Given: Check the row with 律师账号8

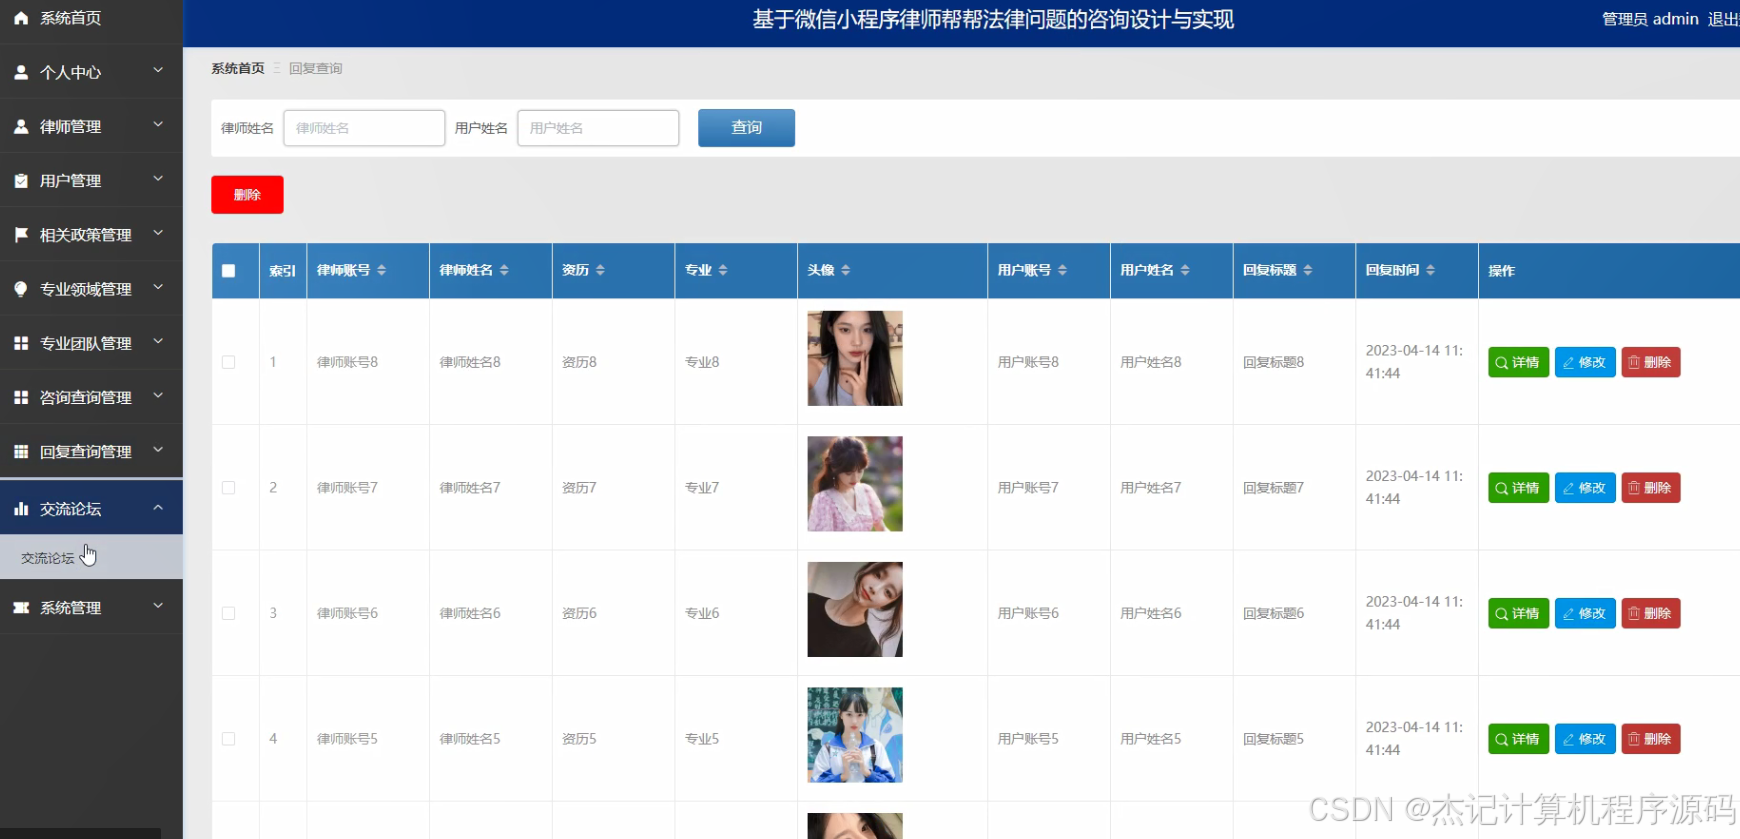Looking at the screenshot, I should pos(229,362).
